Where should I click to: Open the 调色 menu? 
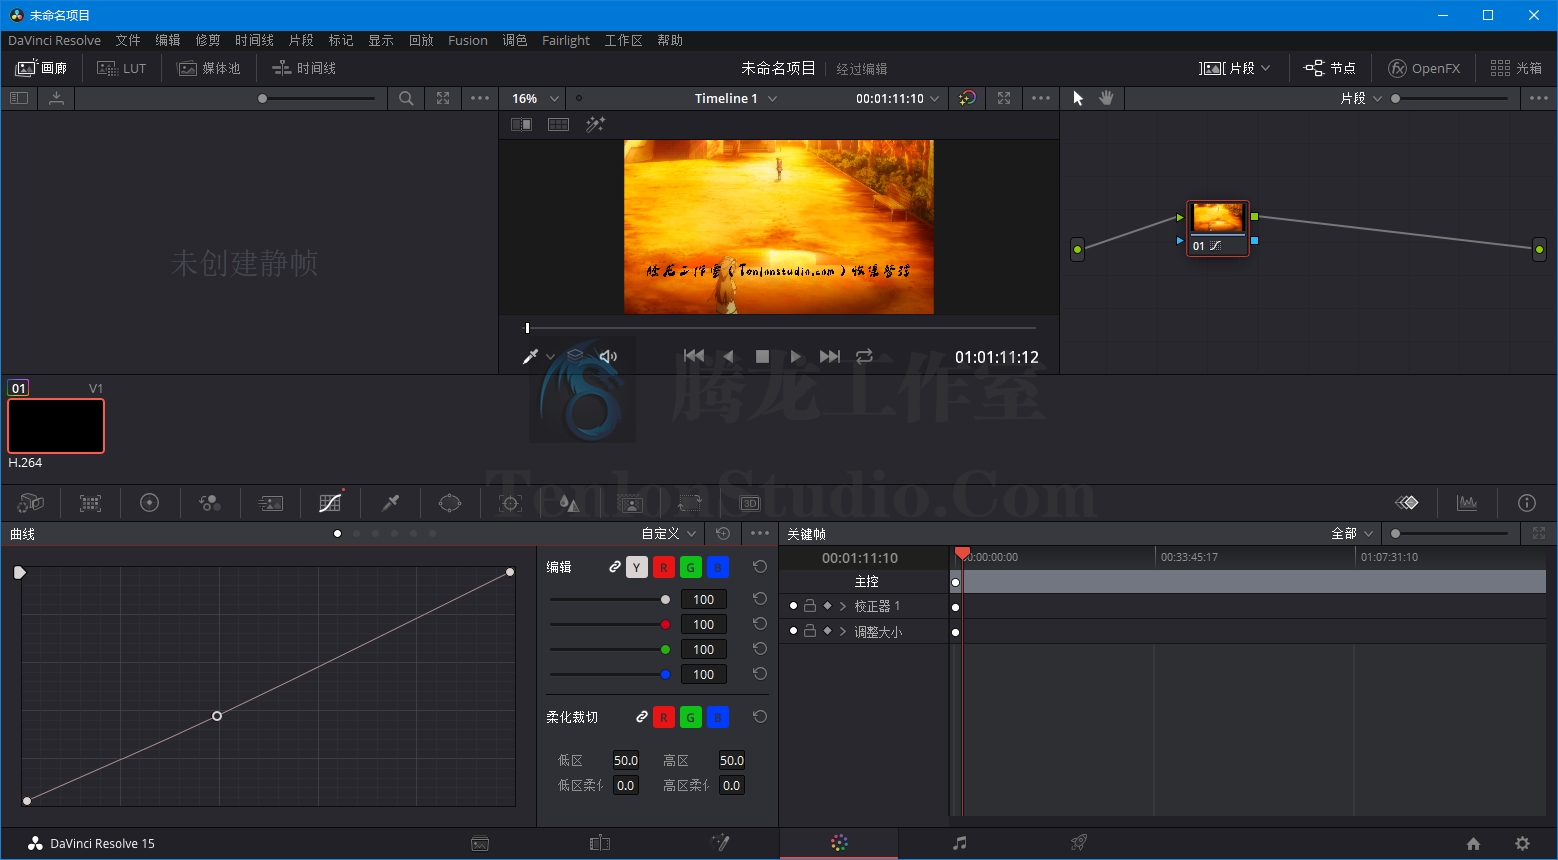(x=515, y=40)
